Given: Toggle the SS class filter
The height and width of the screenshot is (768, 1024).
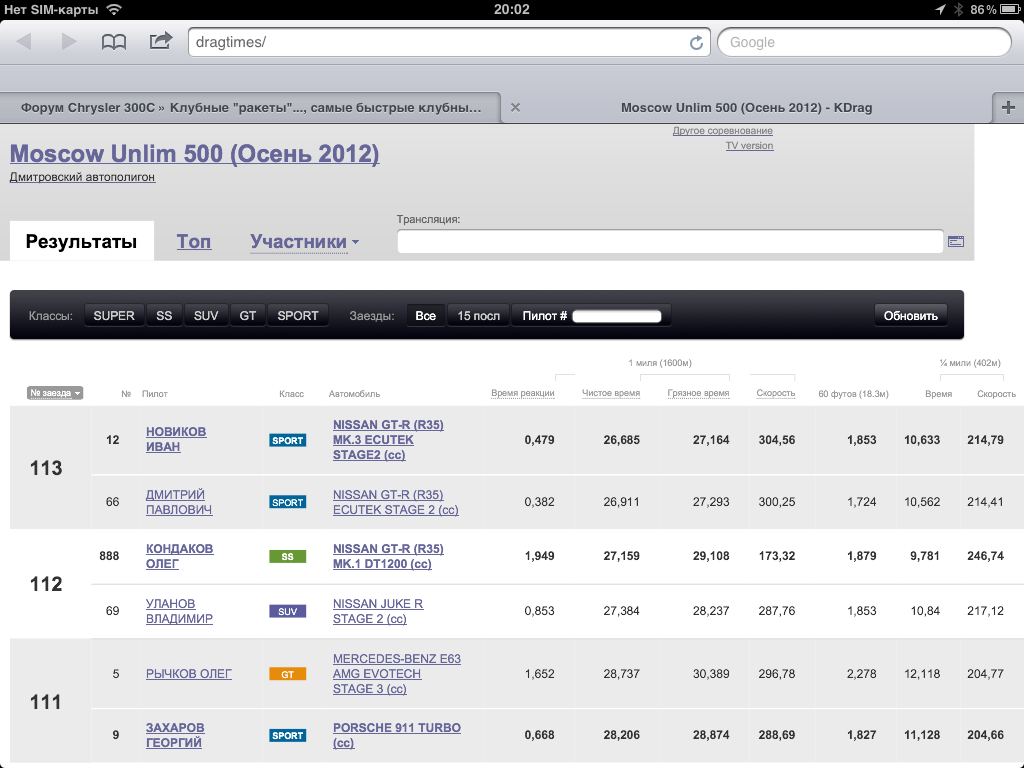Looking at the screenshot, I should [x=164, y=315].
